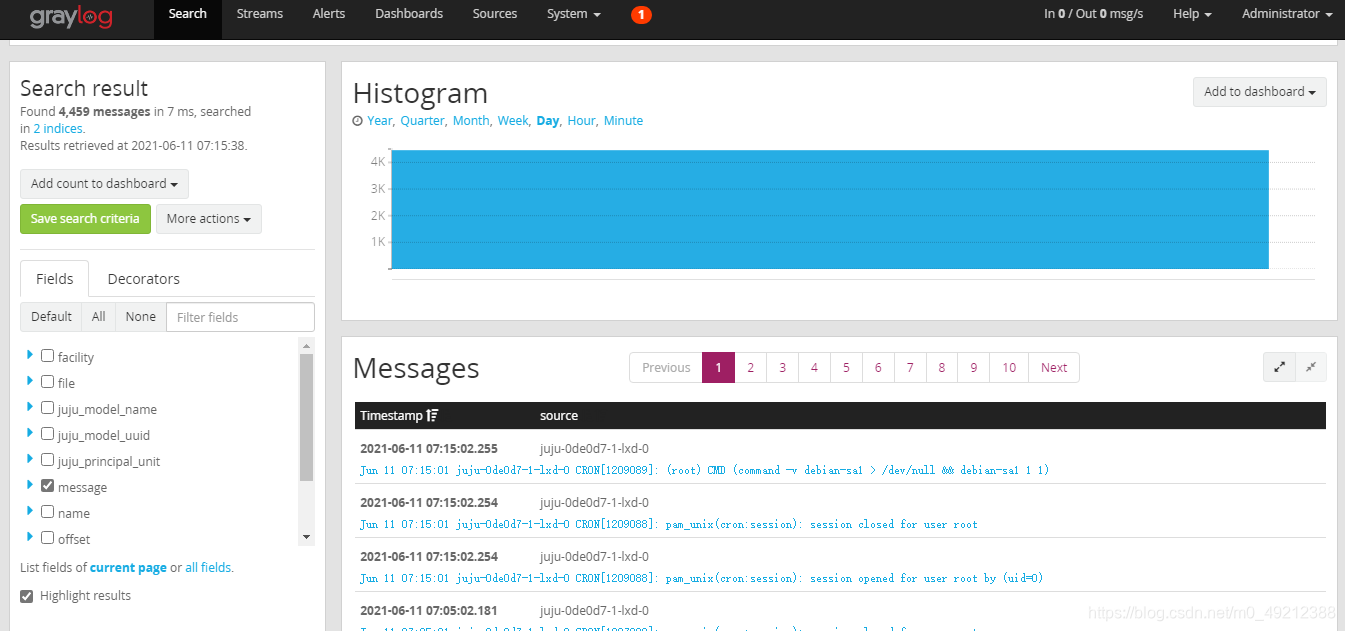Image resolution: width=1345 pixels, height=631 pixels.
Task: Open the notification badge showing 1
Action: point(641,14)
